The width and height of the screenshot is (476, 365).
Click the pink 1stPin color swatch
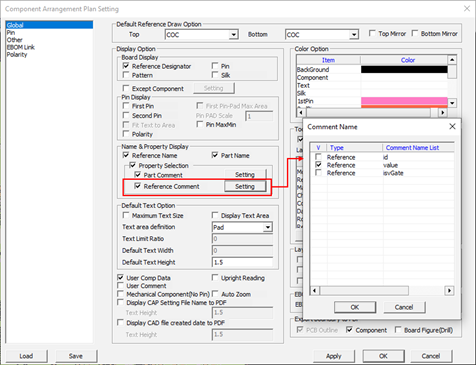click(404, 101)
